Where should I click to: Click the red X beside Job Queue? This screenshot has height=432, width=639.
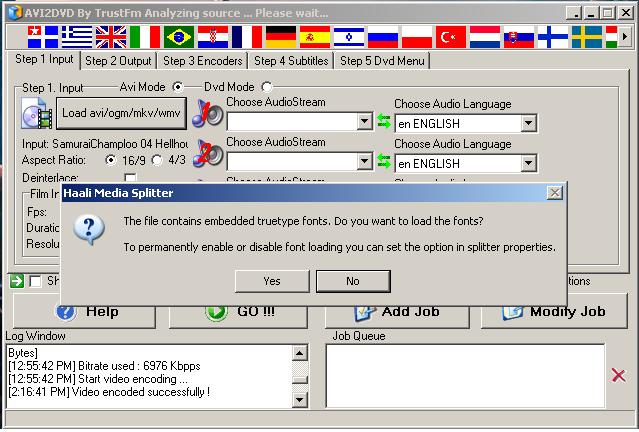coord(619,375)
